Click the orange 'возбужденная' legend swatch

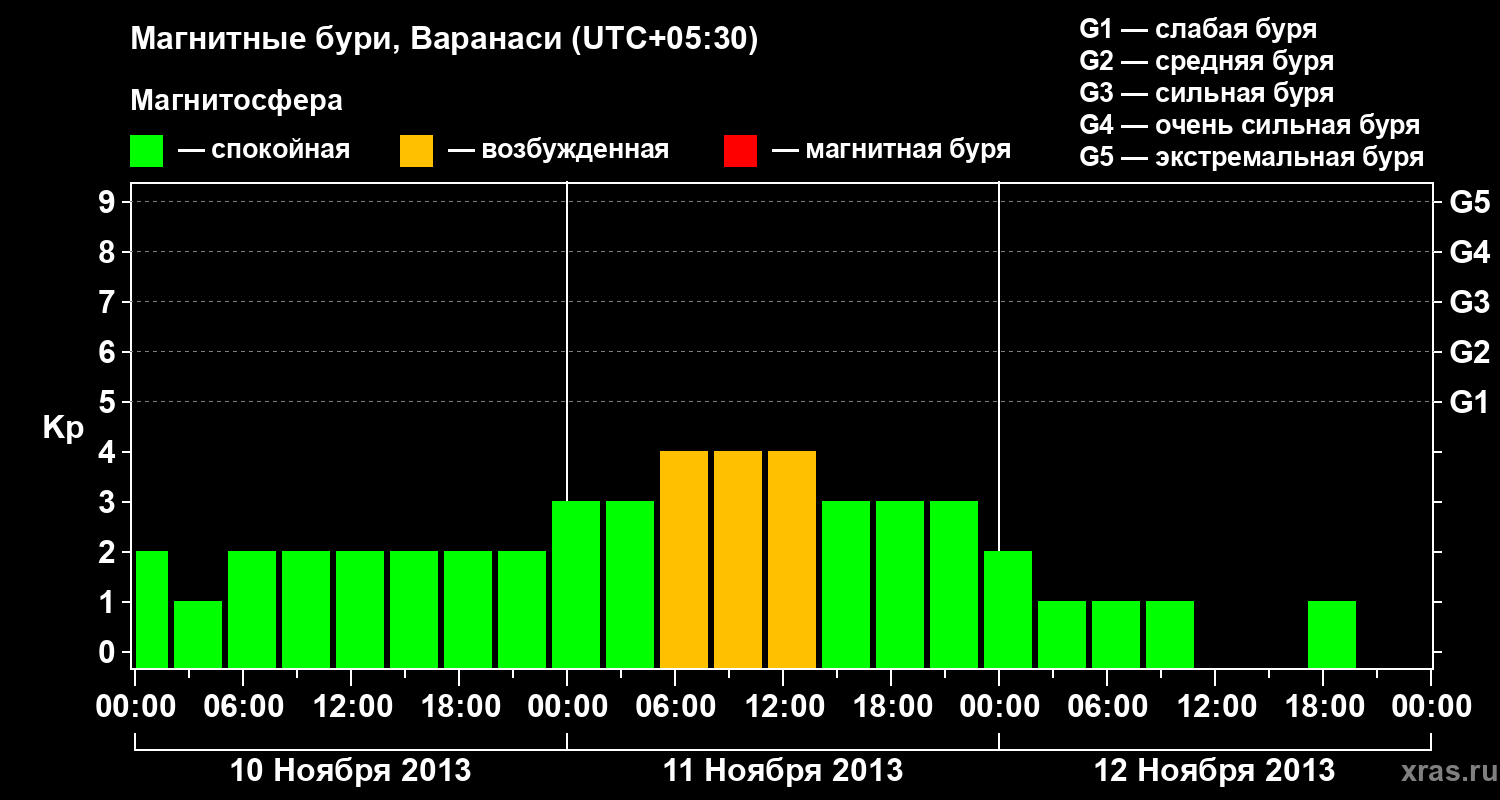(417, 151)
